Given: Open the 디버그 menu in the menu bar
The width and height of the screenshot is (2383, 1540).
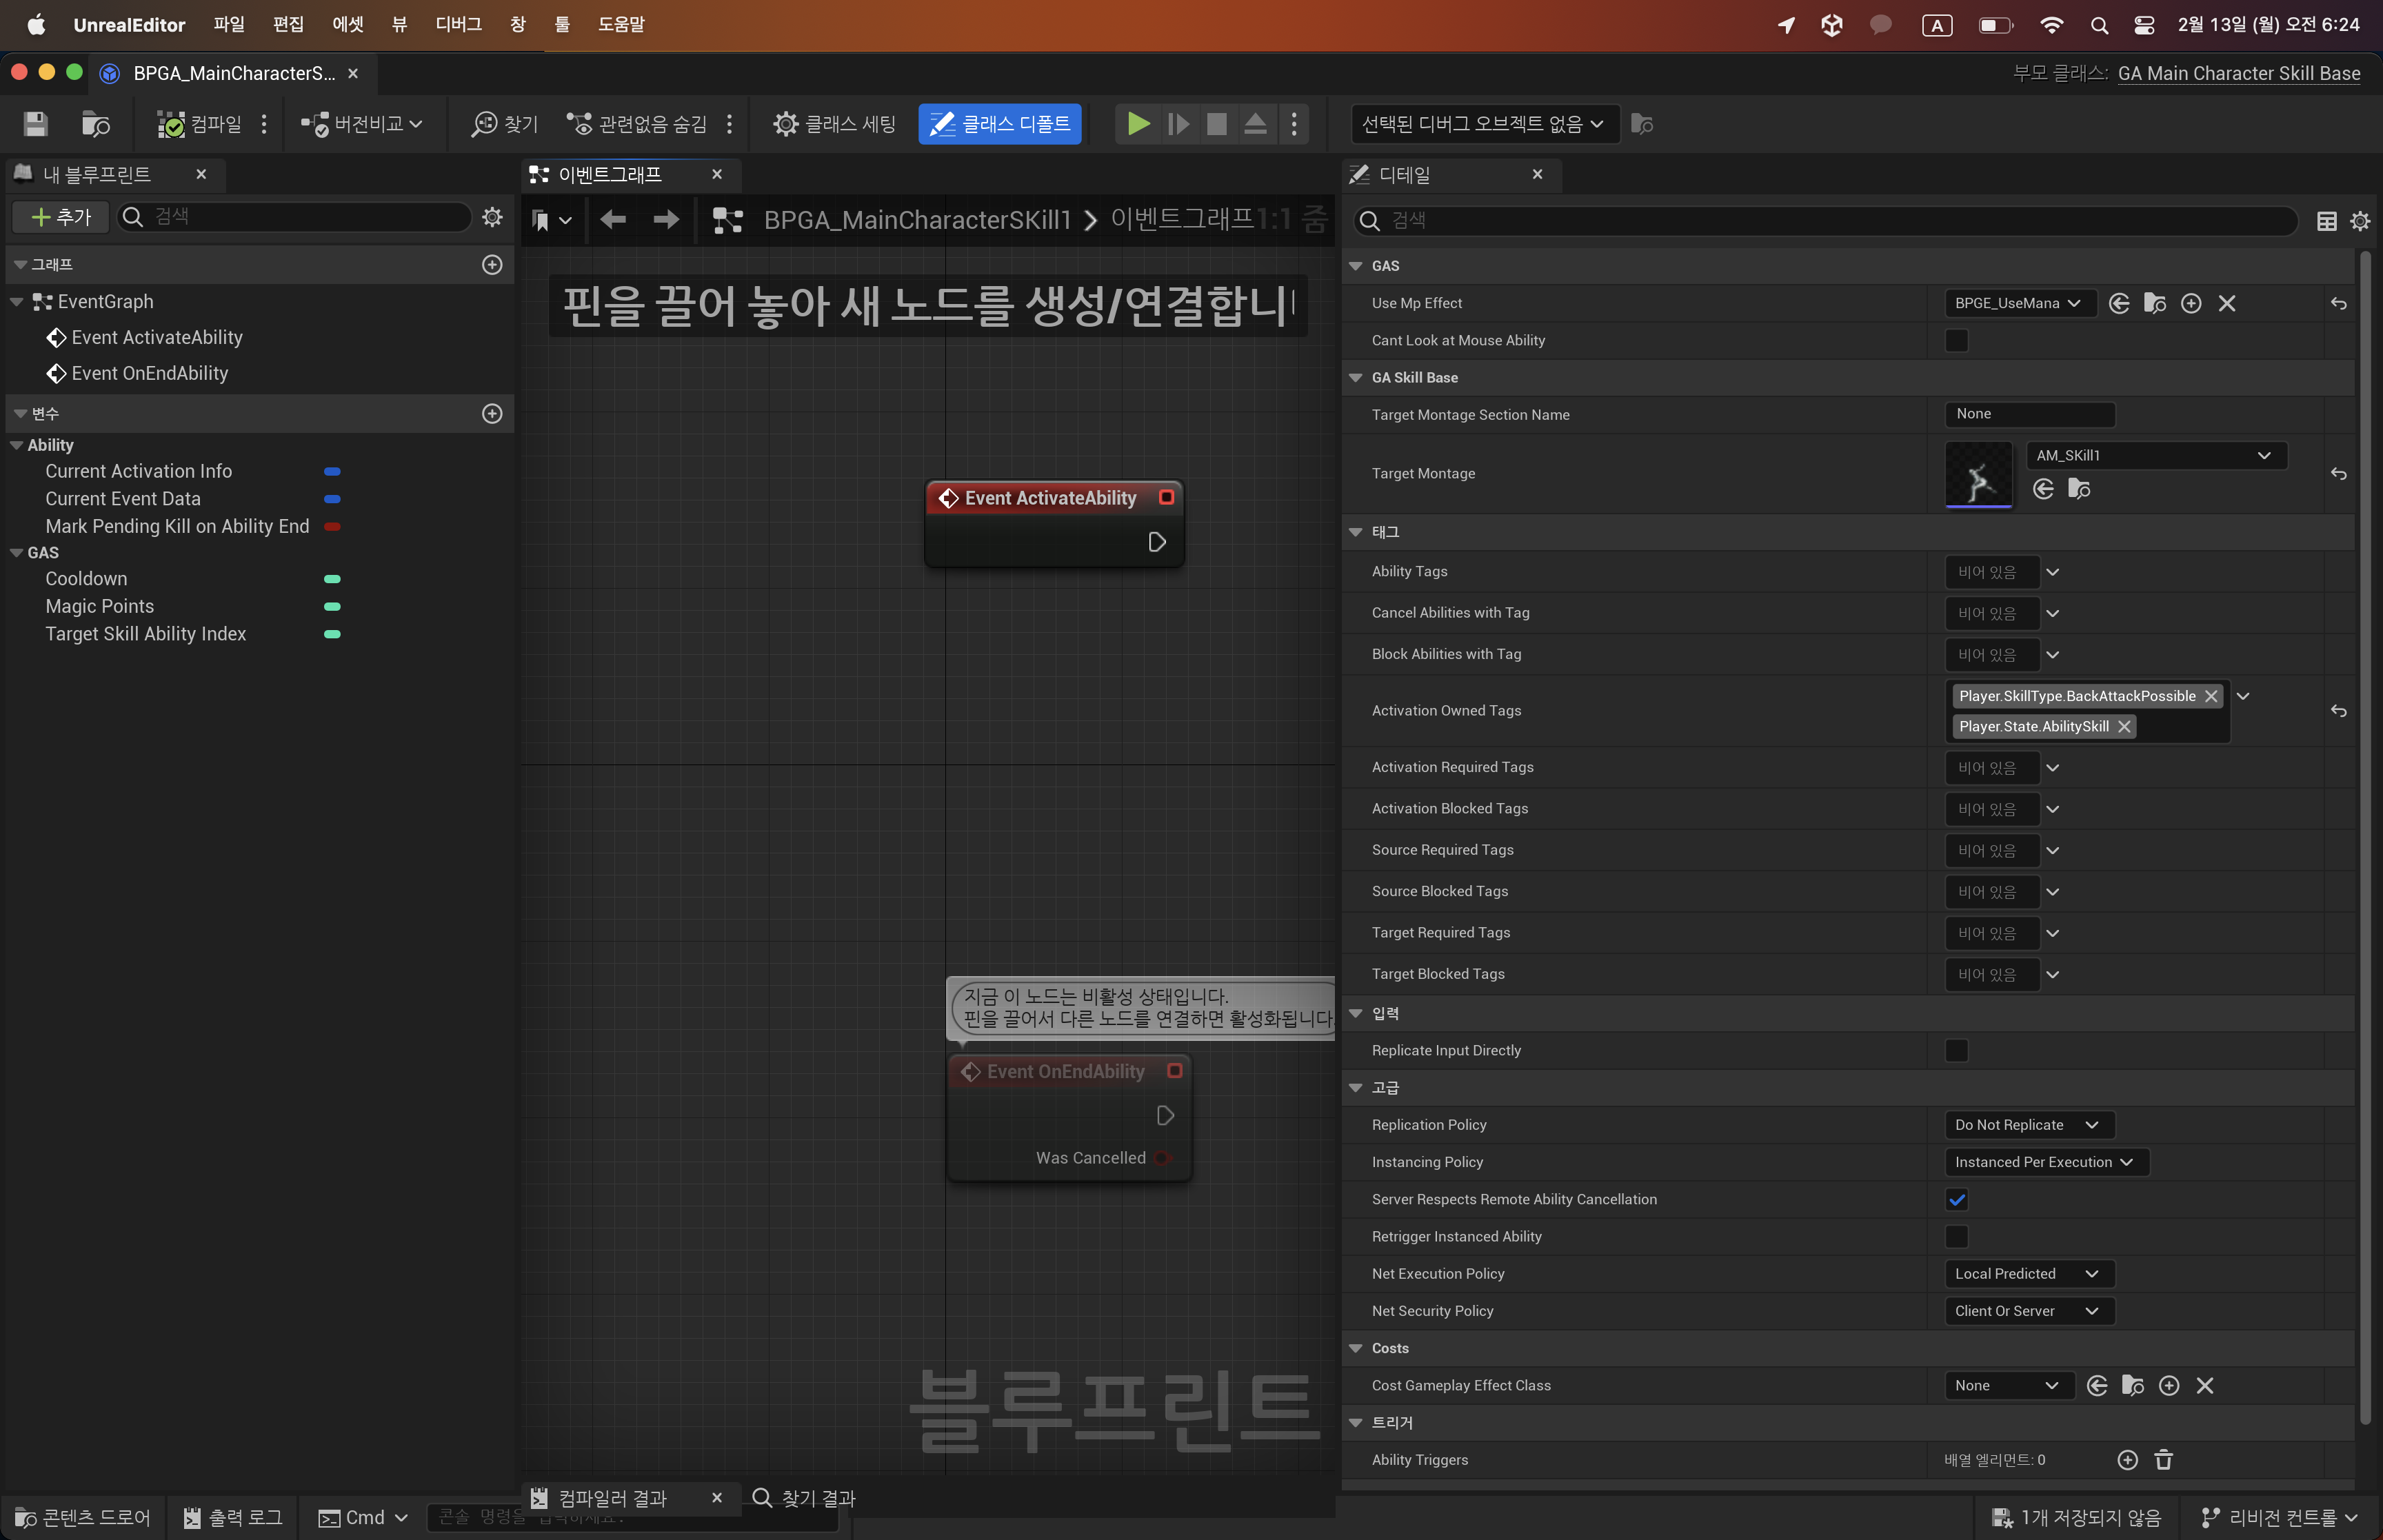Looking at the screenshot, I should (x=458, y=24).
